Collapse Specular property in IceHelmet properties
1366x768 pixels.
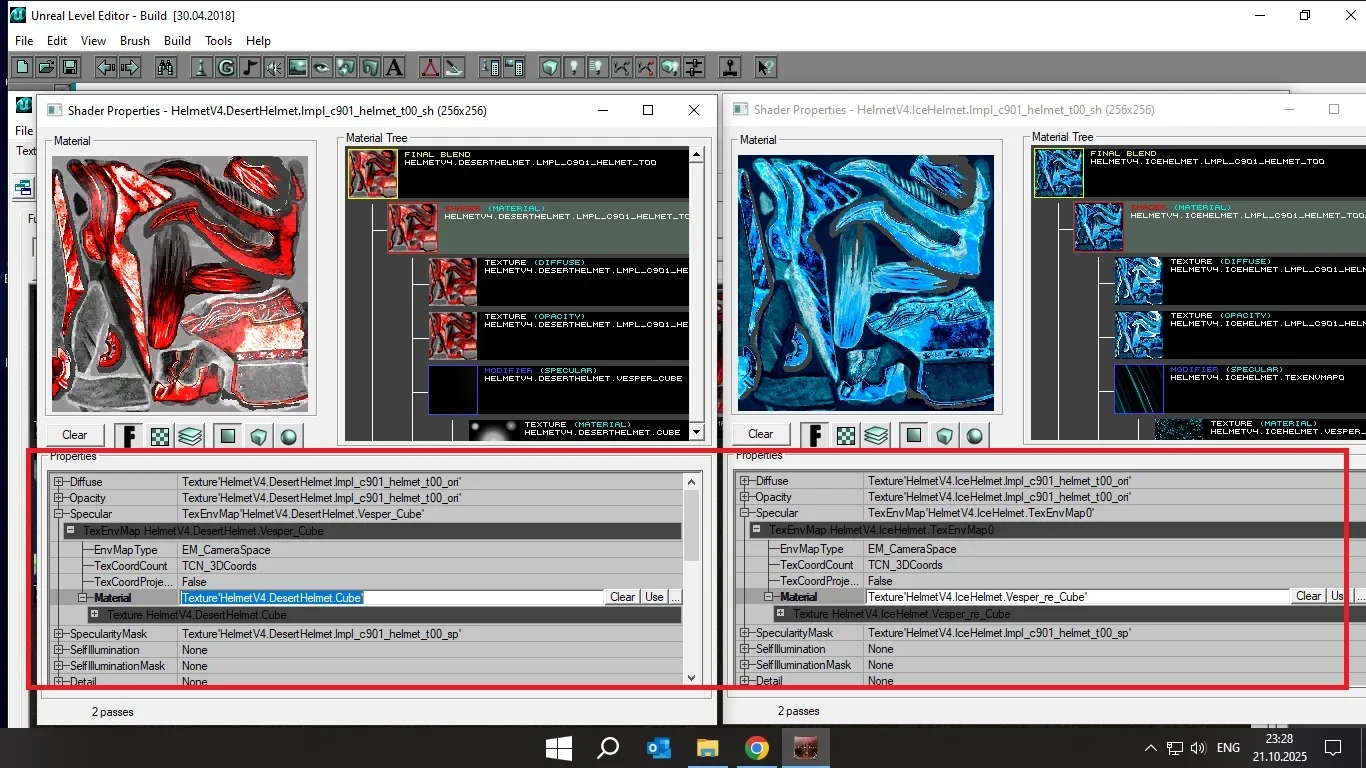745,513
